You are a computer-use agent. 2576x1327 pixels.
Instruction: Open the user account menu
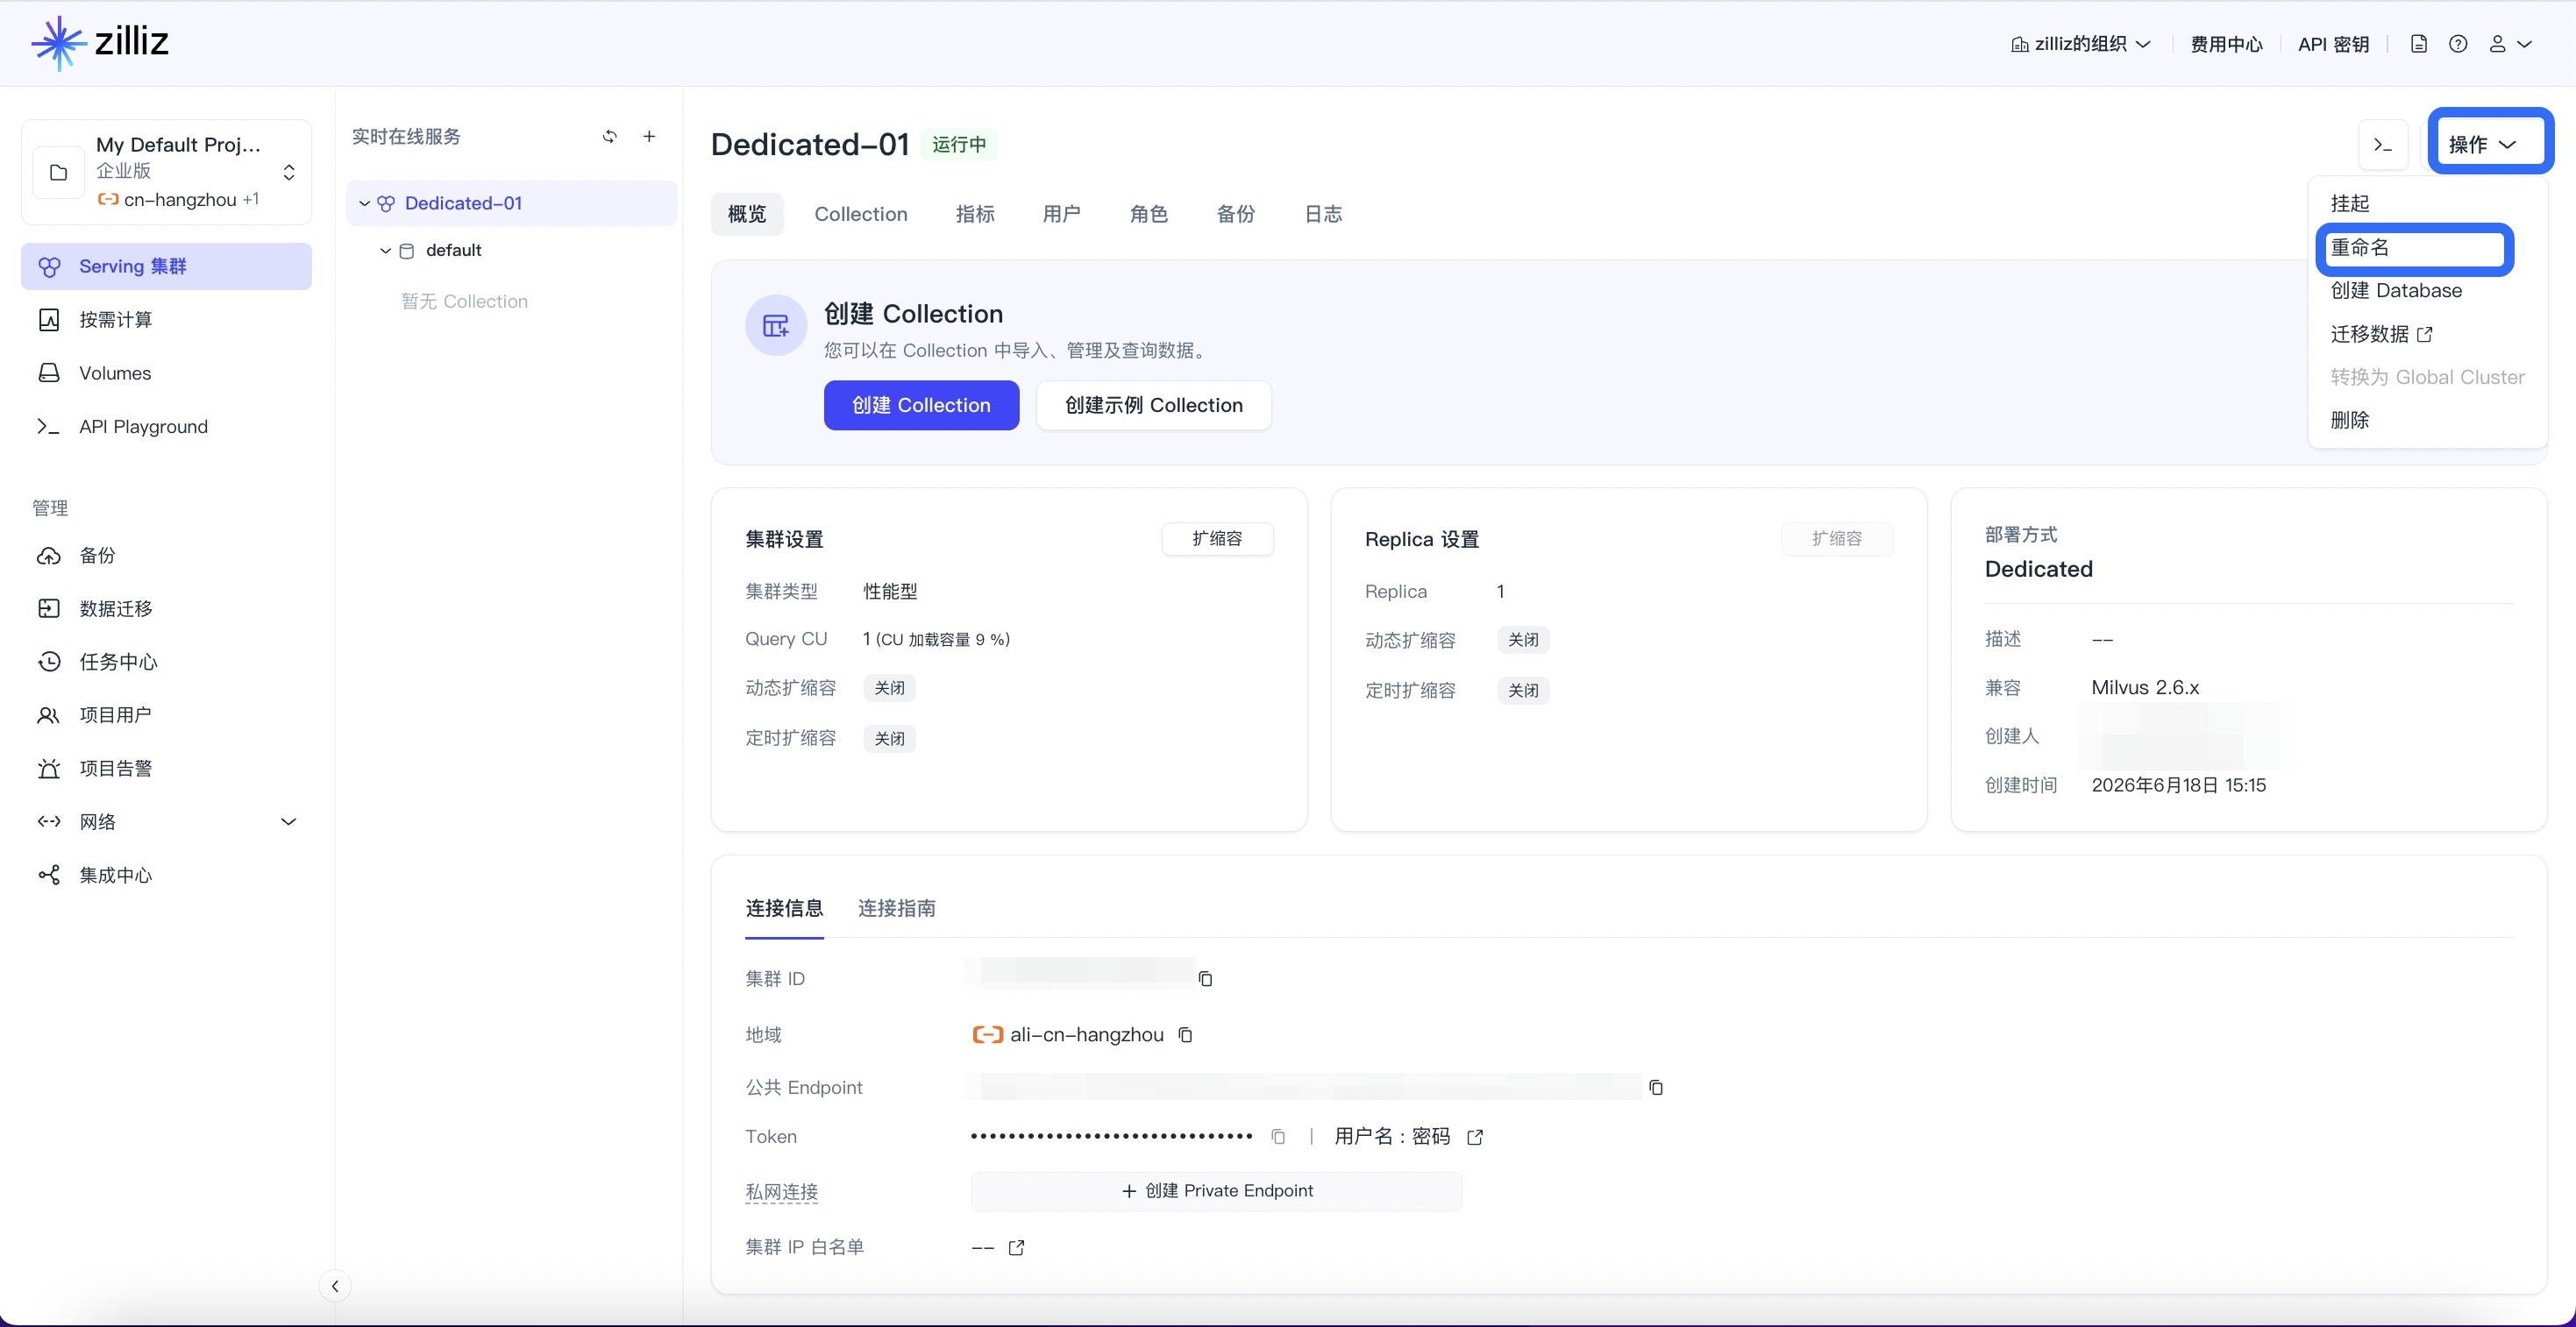pos(2509,44)
